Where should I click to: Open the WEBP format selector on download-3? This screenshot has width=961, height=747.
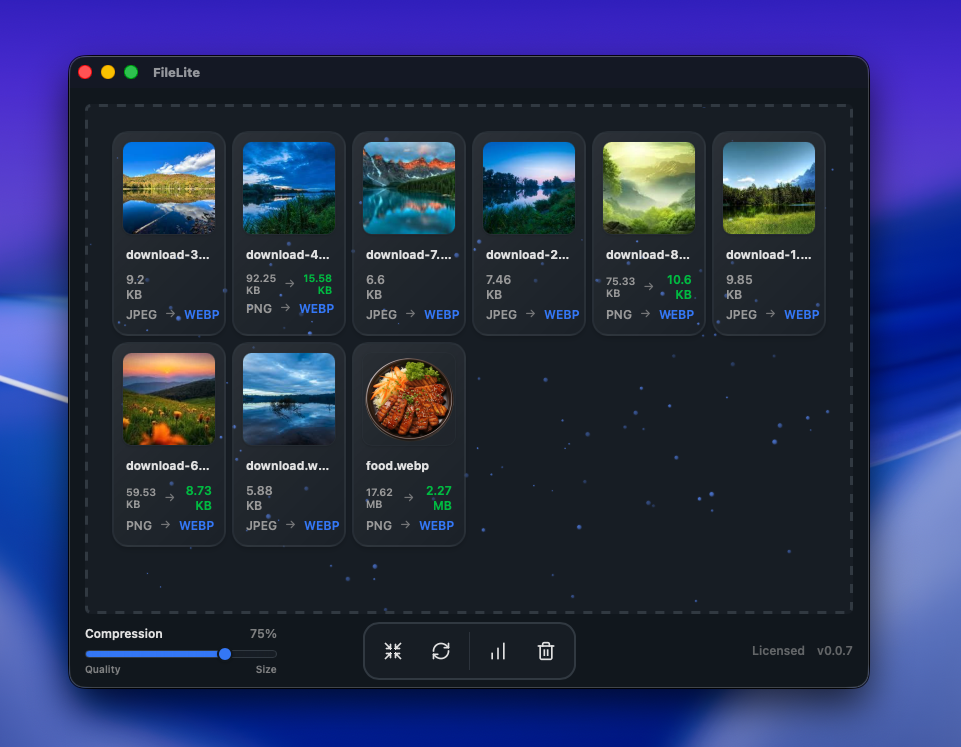pos(201,314)
